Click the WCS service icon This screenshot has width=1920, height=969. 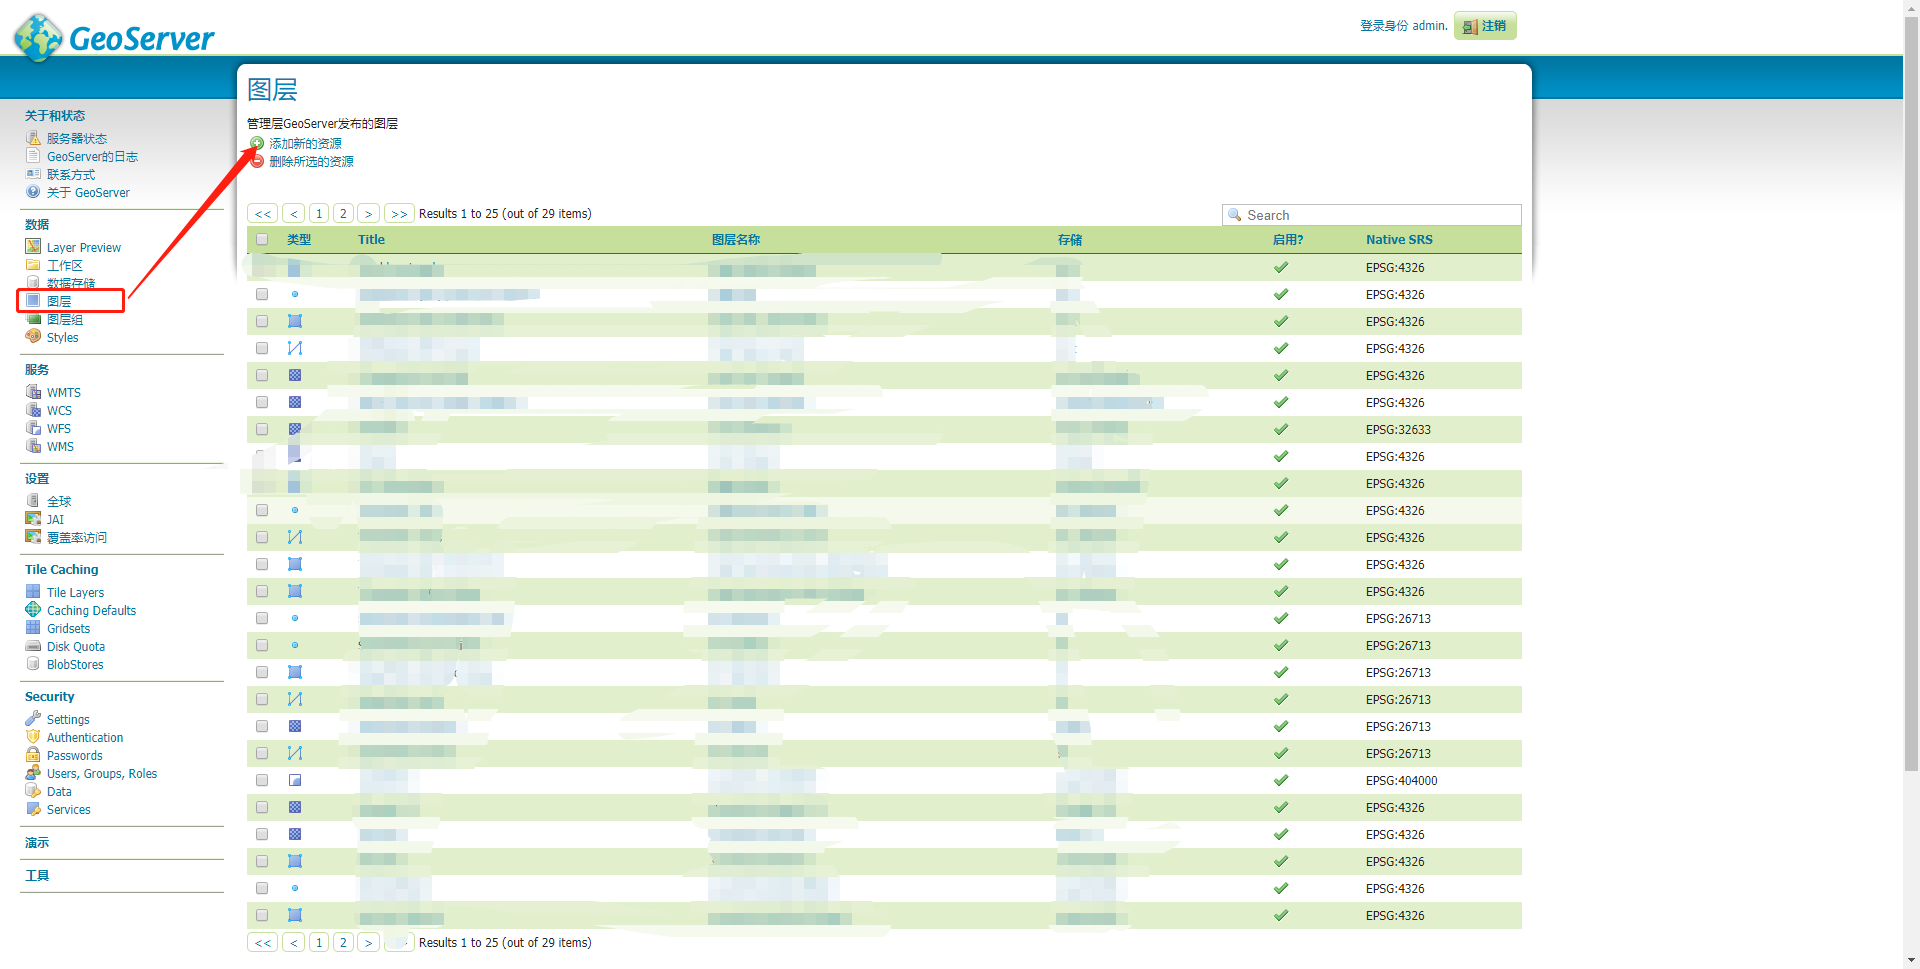click(33, 410)
